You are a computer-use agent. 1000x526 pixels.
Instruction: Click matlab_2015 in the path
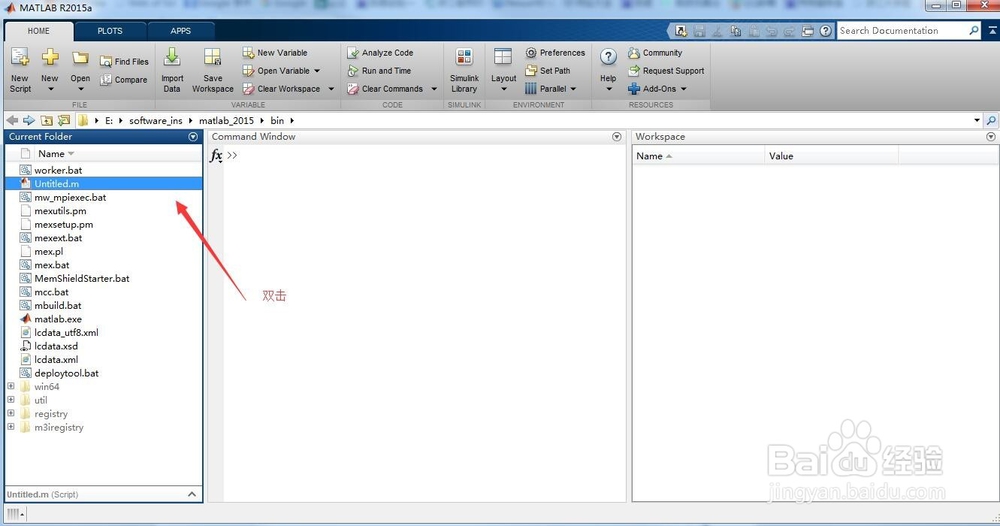click(226, 120)
